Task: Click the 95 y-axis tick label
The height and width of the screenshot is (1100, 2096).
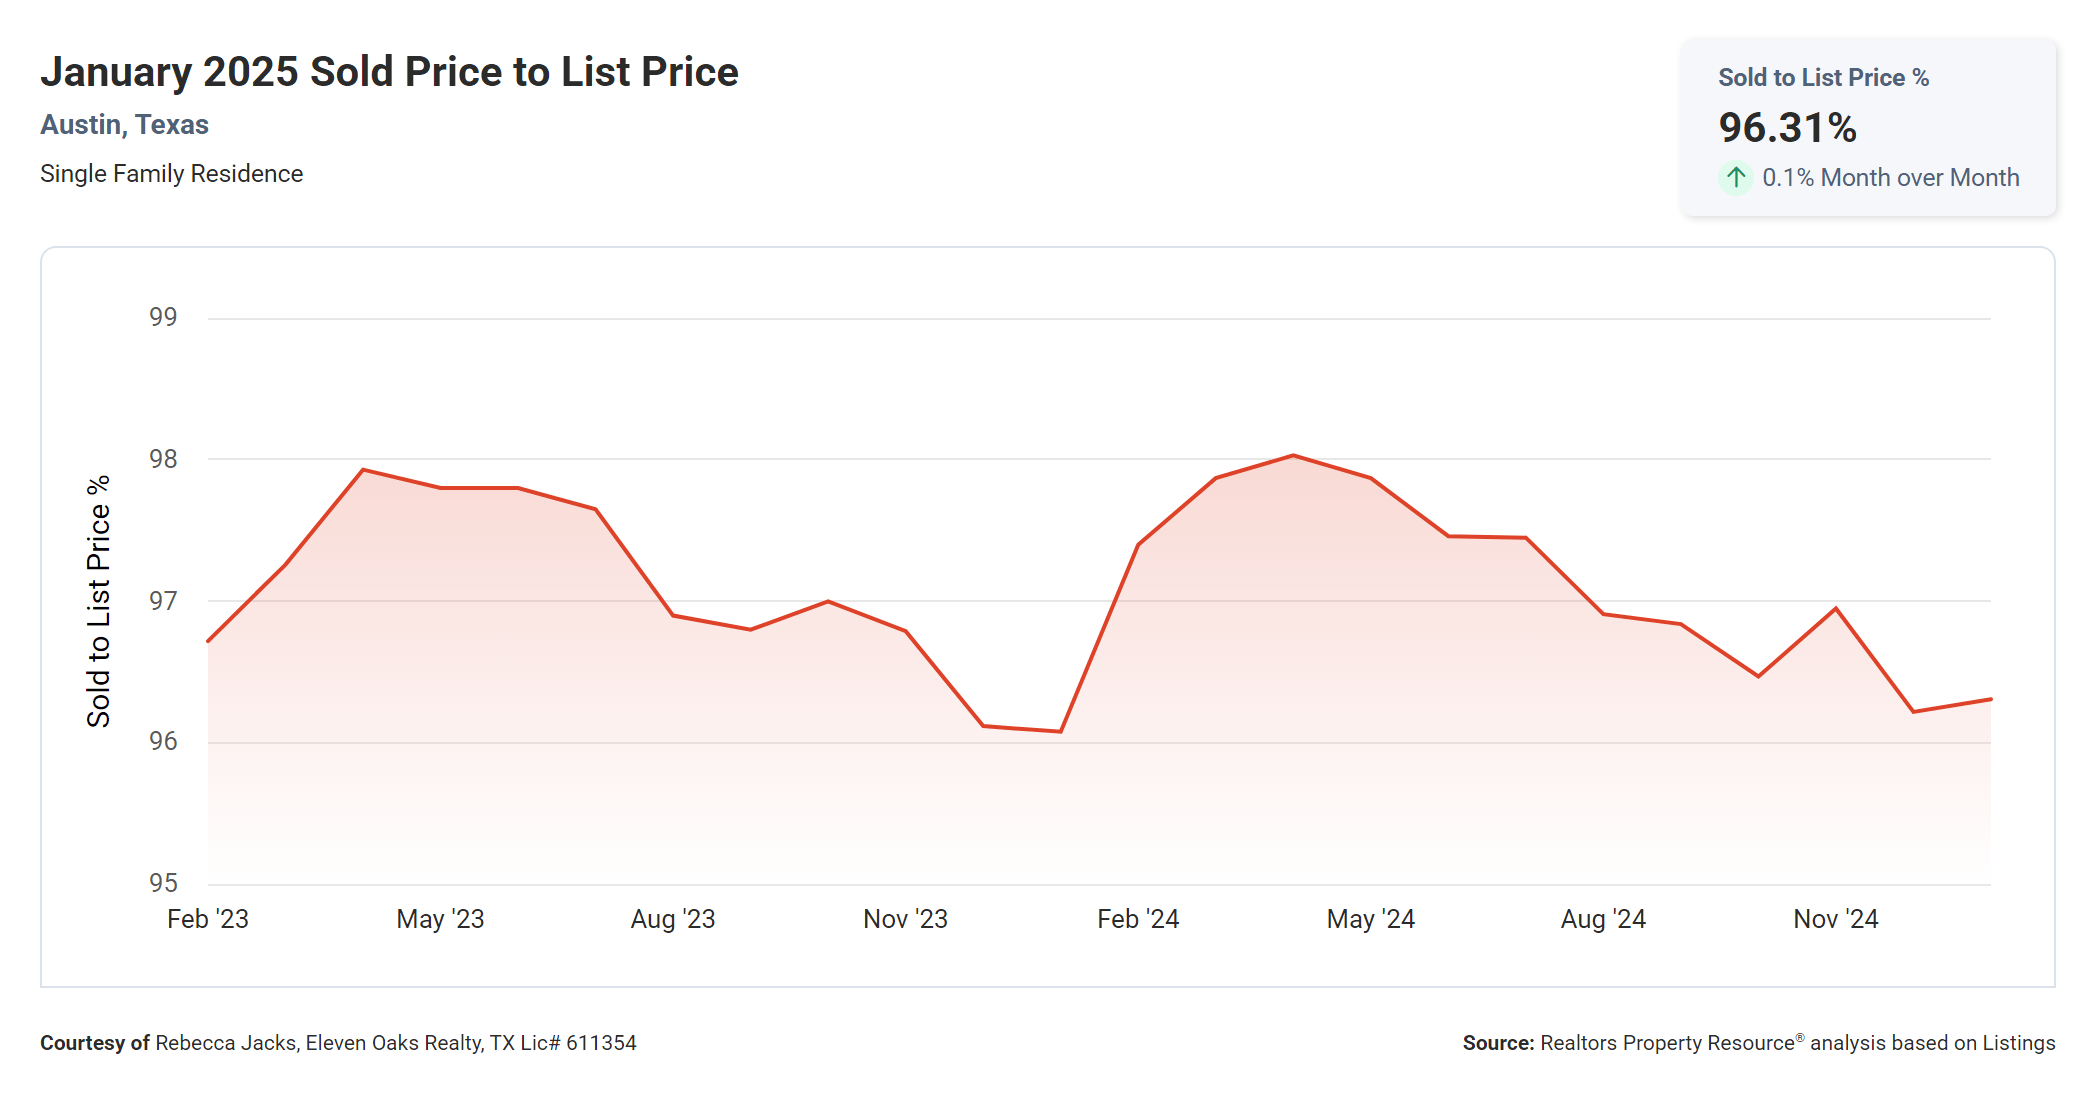Action: pos(163,883)
